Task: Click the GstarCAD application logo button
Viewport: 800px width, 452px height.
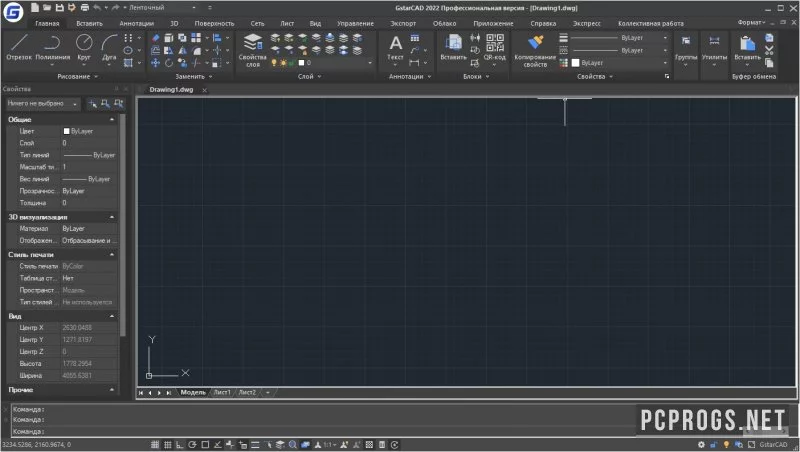Action: 13,12
